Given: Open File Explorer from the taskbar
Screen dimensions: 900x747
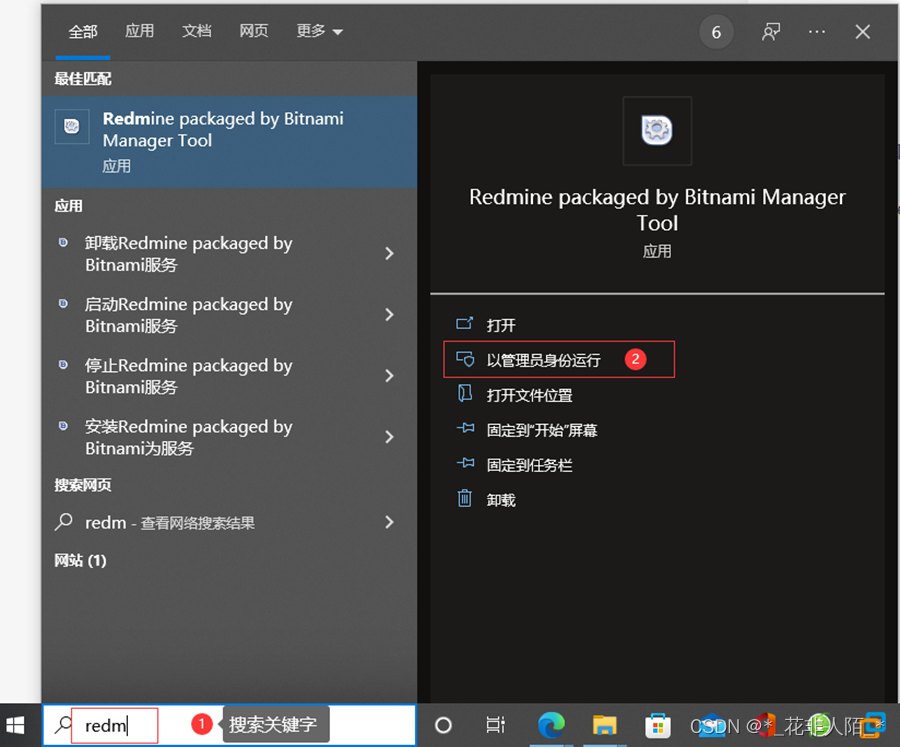Looking at the screenshot, I should coord(604,726).
